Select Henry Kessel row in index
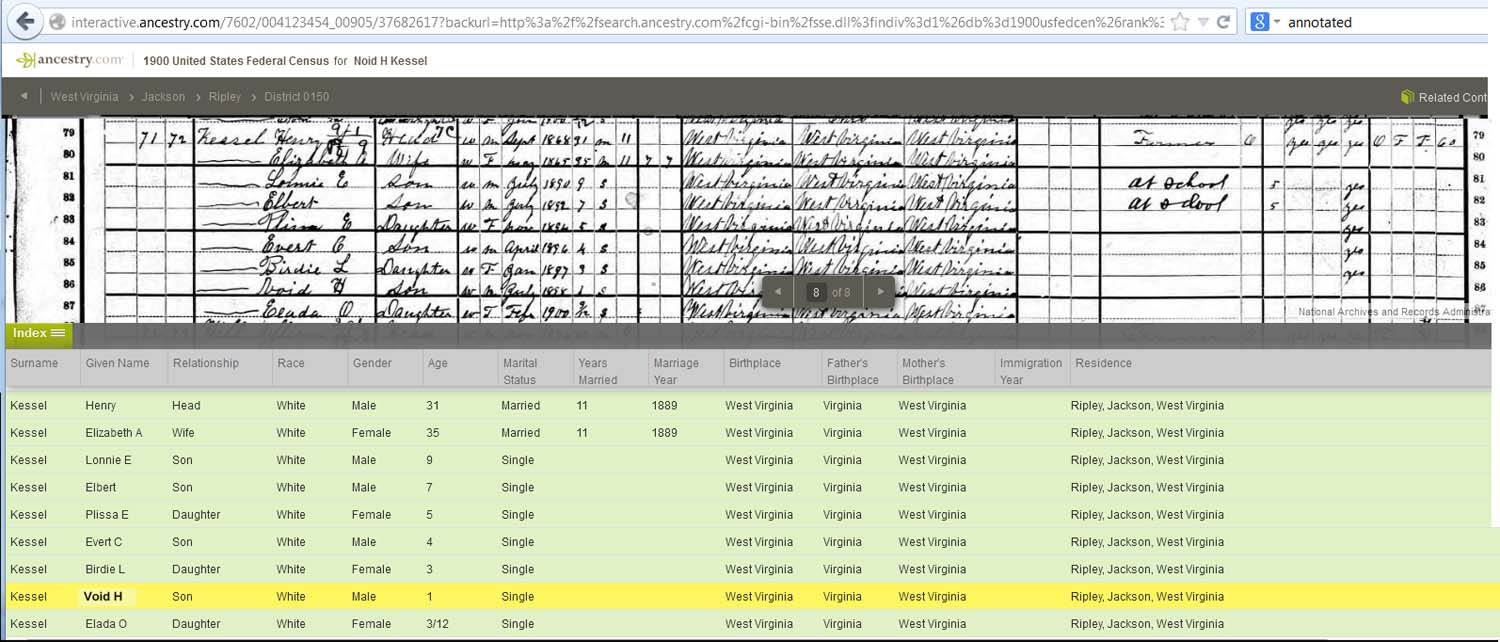1500x642 pixels. [100, 406]
